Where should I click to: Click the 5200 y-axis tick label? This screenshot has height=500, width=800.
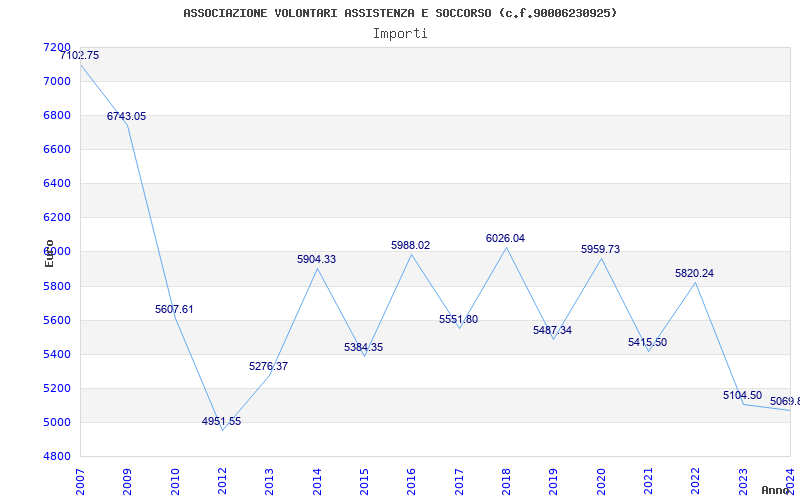pyautogui.click(x=57, y=388)
